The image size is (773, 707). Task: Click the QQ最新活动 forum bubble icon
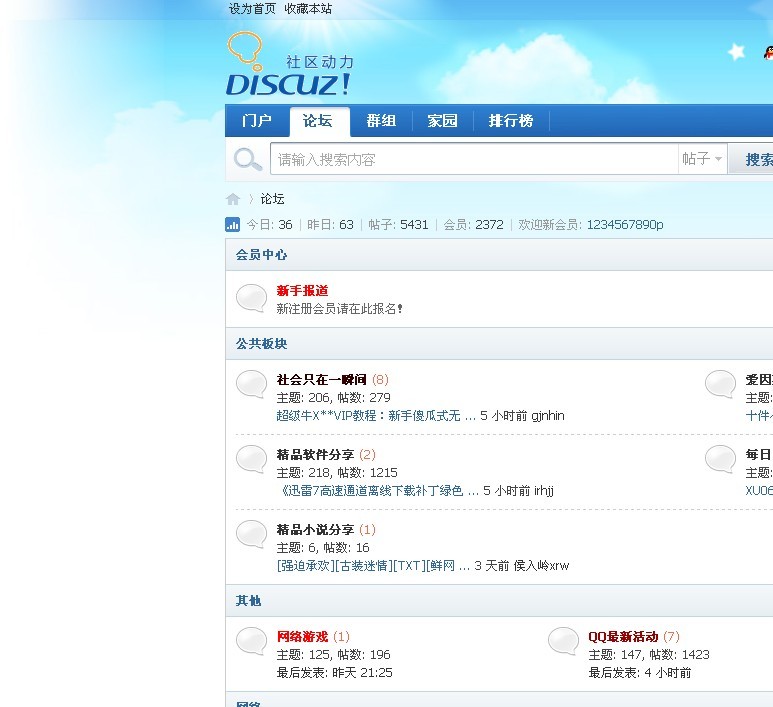pyautogui.click(x=563, y=641)
